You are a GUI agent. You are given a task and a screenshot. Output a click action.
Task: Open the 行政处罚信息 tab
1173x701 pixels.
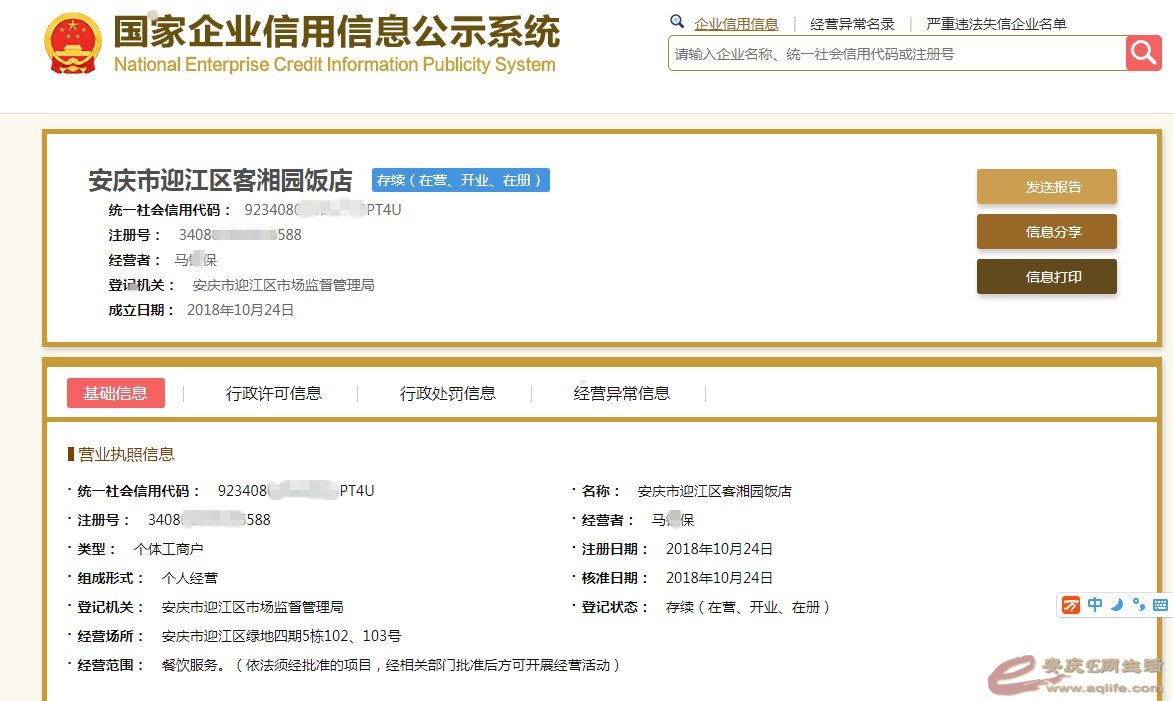(448, 393)
